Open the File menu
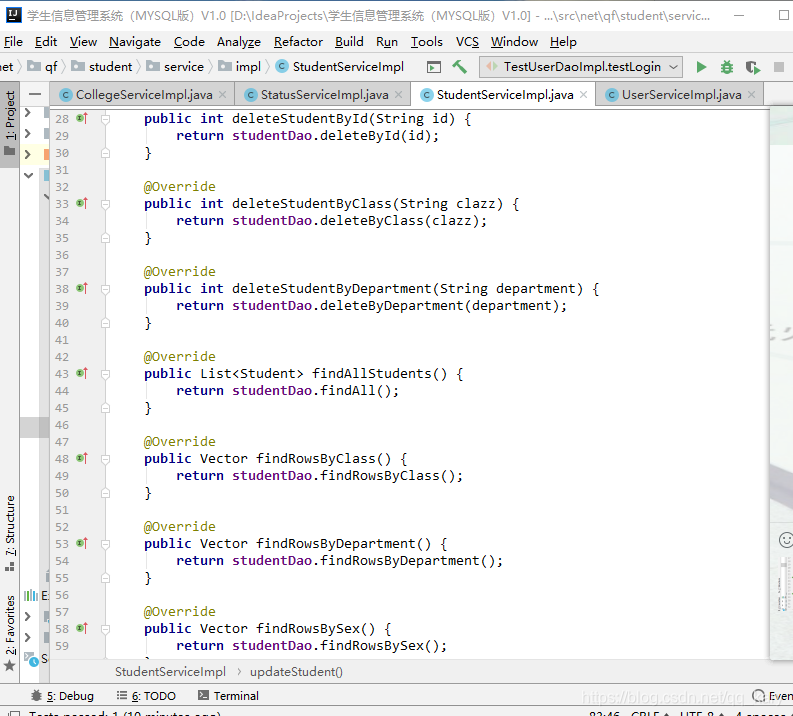The width and height of the screenshot is (793, 716). tap(13, 41)
